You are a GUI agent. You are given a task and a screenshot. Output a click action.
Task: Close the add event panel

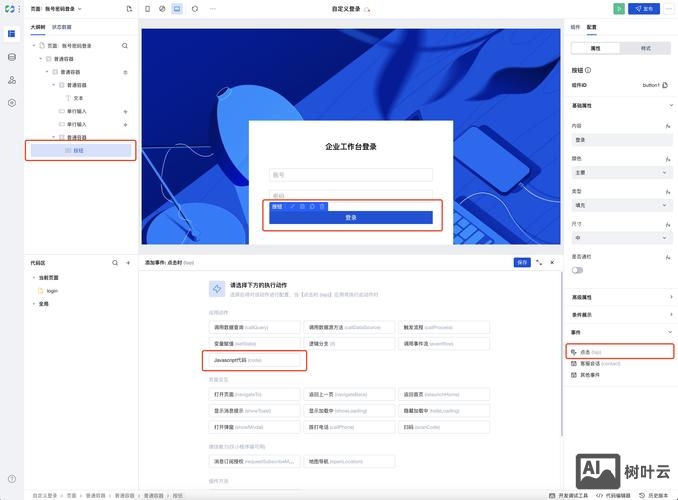tap(552, 262)
